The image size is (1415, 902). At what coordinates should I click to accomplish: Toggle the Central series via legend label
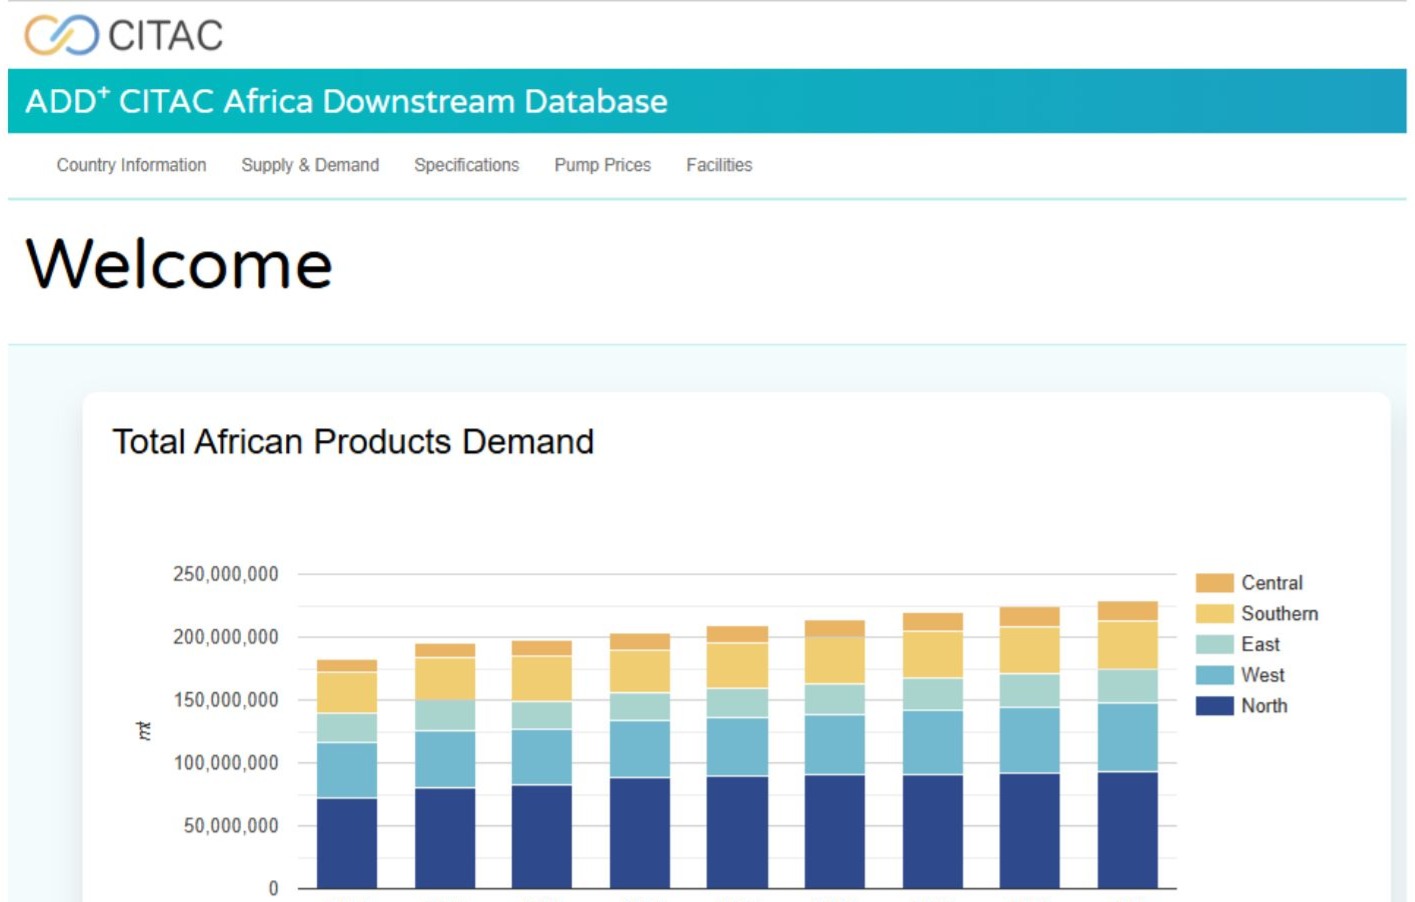1271,583
